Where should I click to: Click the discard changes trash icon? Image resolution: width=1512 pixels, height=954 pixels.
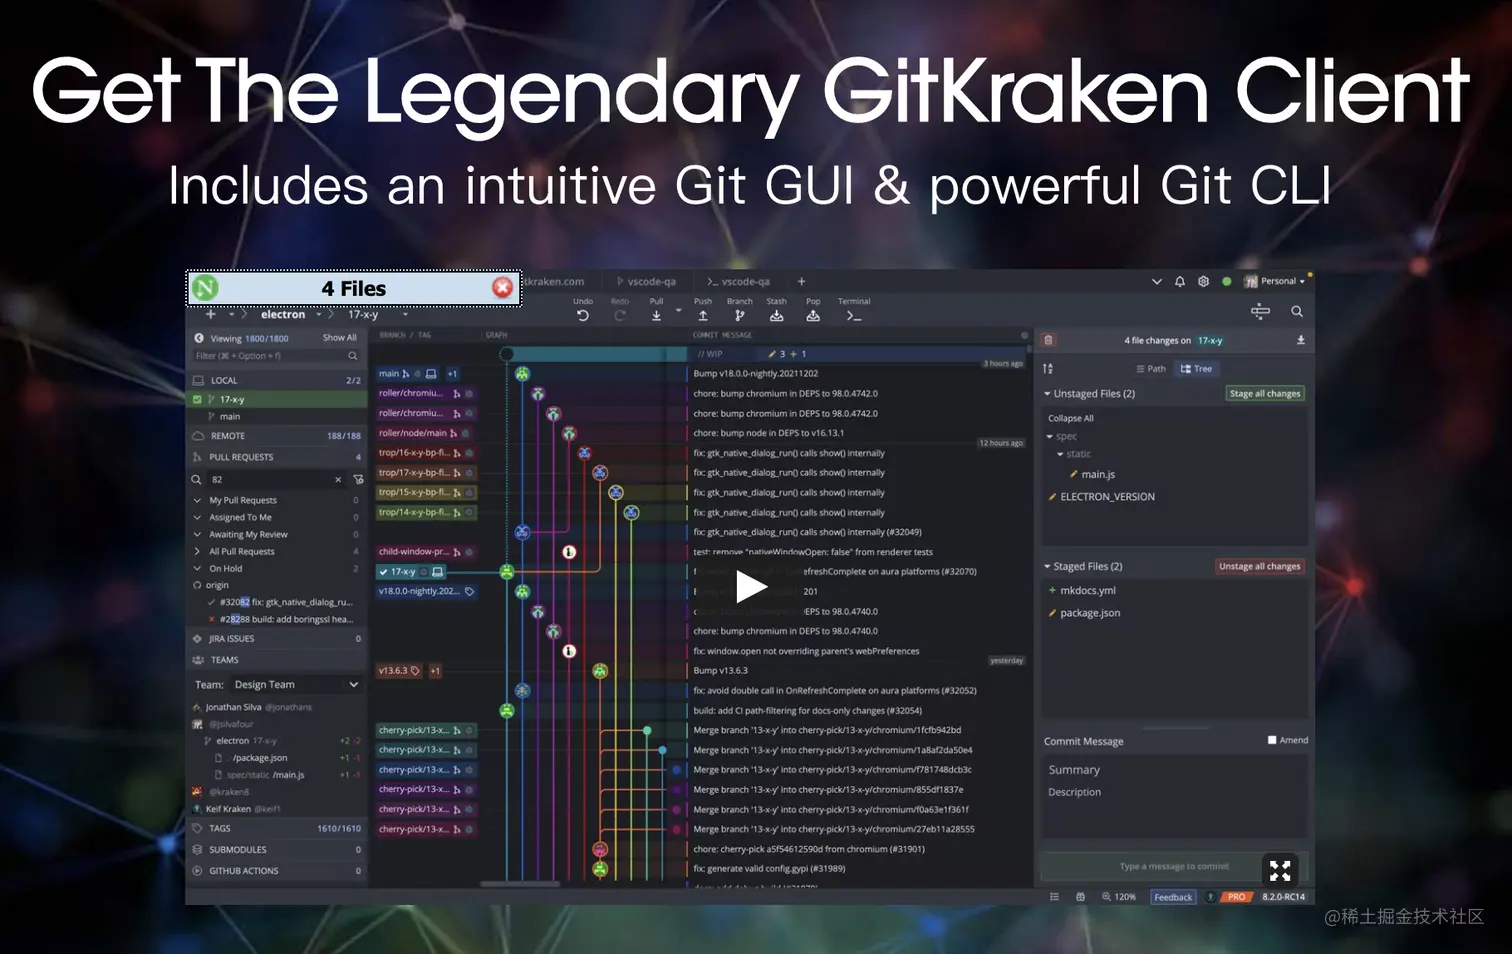click(x=1048, y=340)
